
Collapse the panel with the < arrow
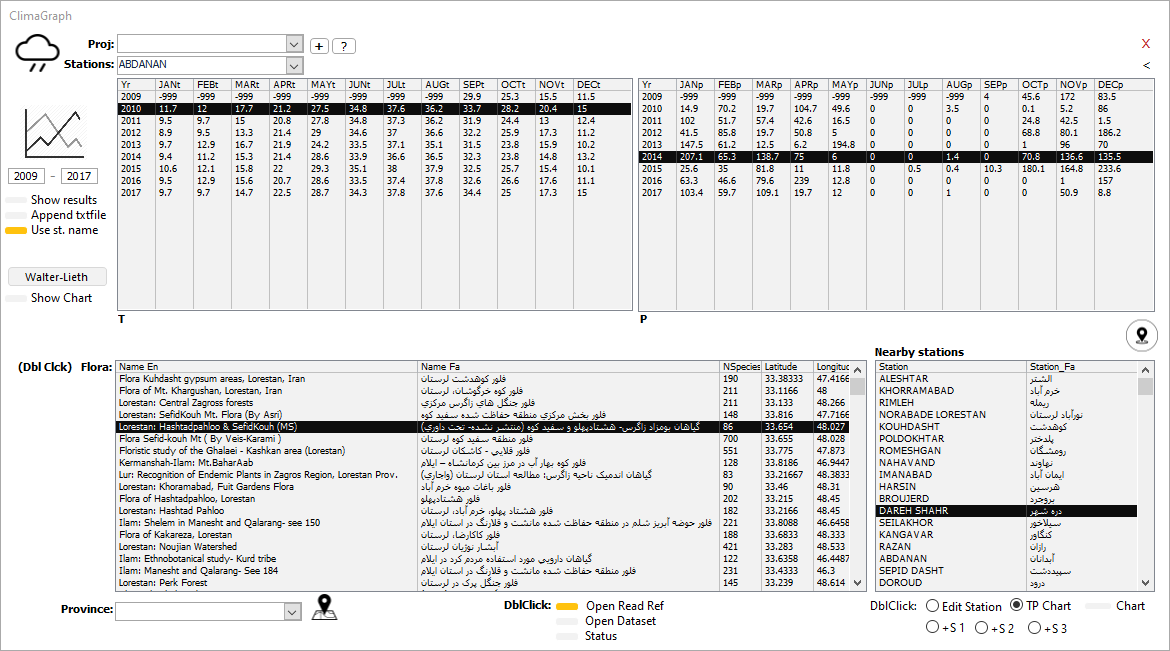(x=1146, y=66)
